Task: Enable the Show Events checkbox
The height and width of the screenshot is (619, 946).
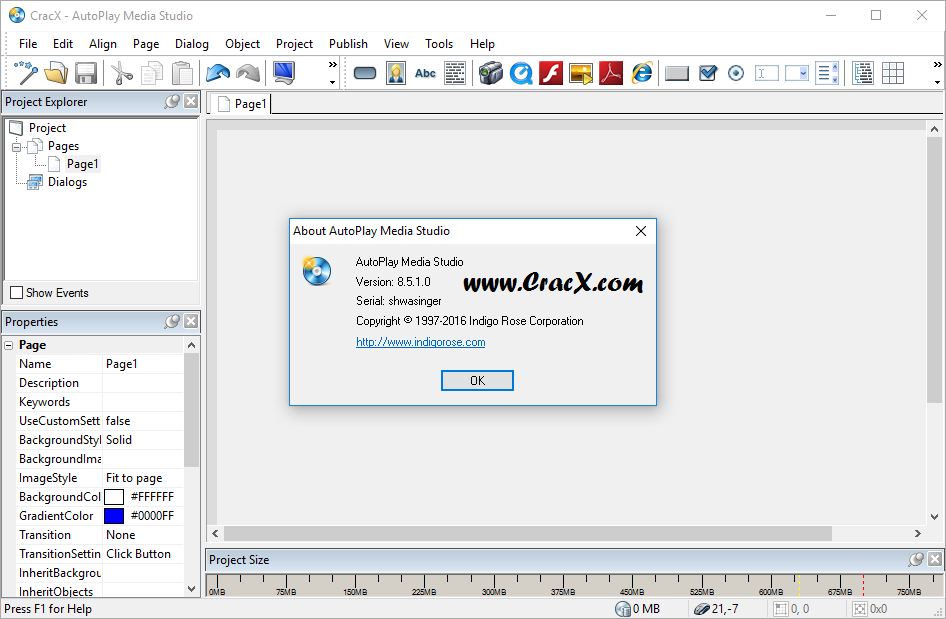Action: click(17, 293)
